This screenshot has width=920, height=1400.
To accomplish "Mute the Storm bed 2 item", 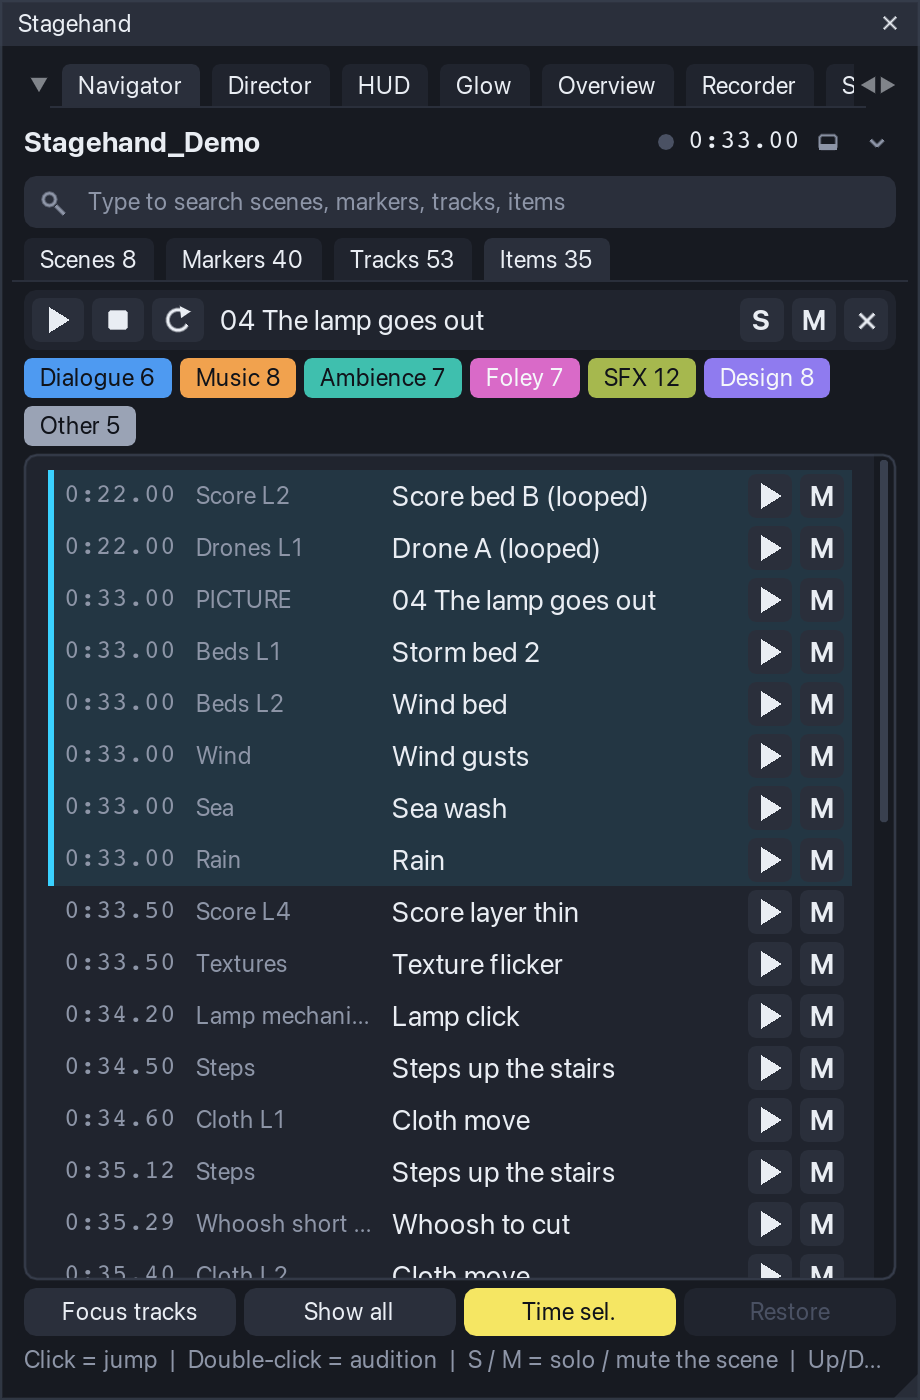I will [822, 652].
